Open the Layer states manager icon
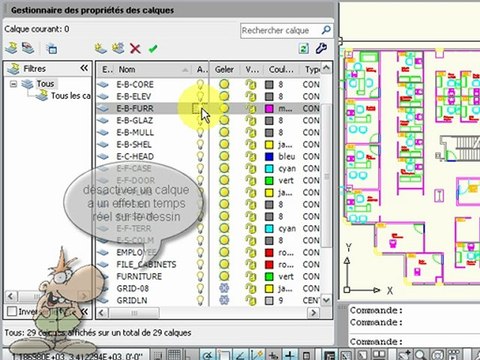Viewport: 480px width, 360px height. (x=52, y=49)
